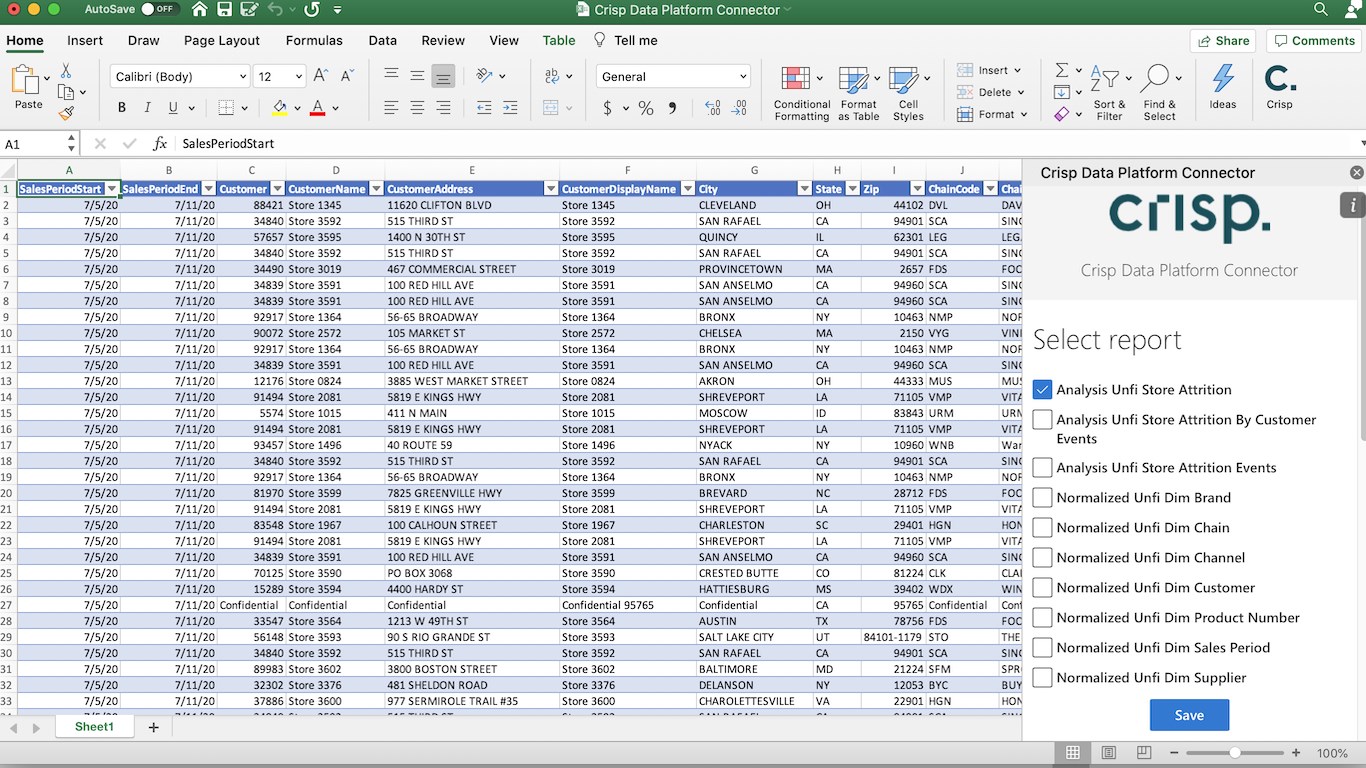The image size is (1366, 768).
Task: Open the Insert ribbon tab
Action: (x=85, y=41)
